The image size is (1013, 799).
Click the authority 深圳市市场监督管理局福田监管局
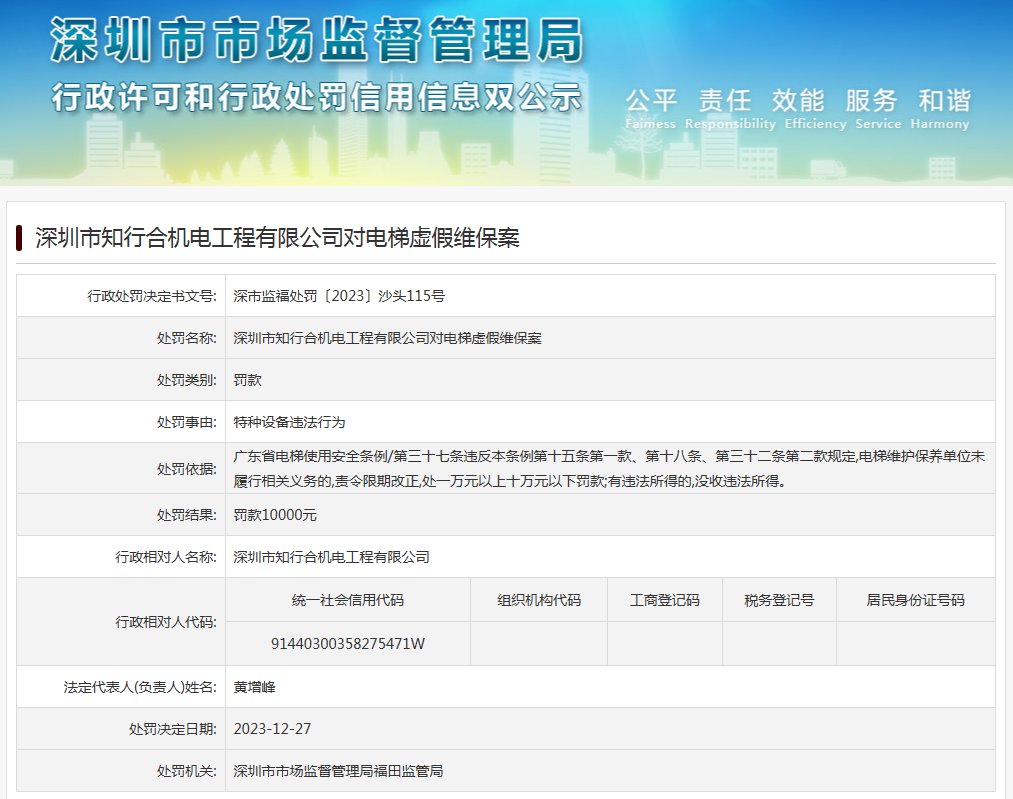tap(338, 771)
